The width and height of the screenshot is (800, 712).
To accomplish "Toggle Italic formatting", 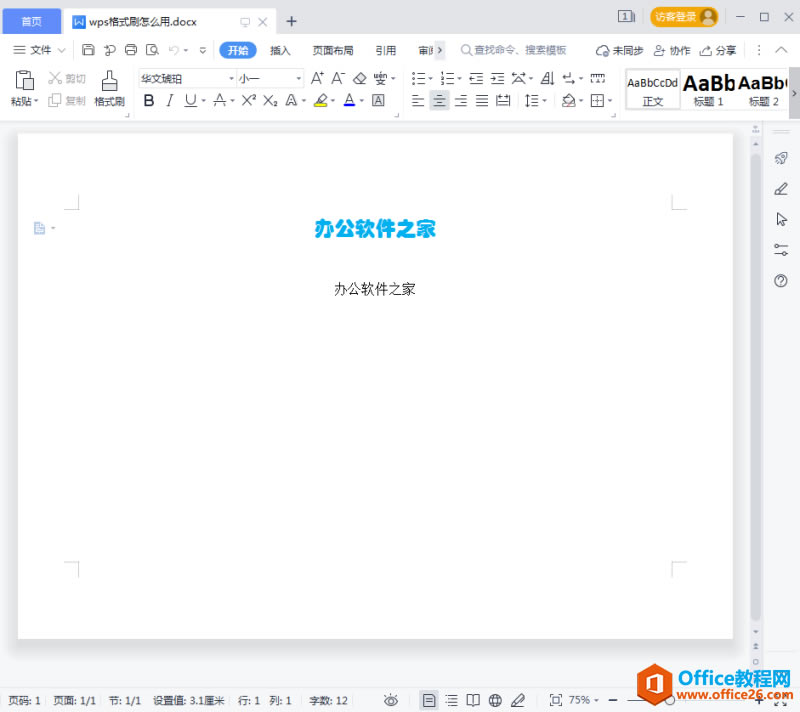I will pyautogui.click(x=169, y=100).
